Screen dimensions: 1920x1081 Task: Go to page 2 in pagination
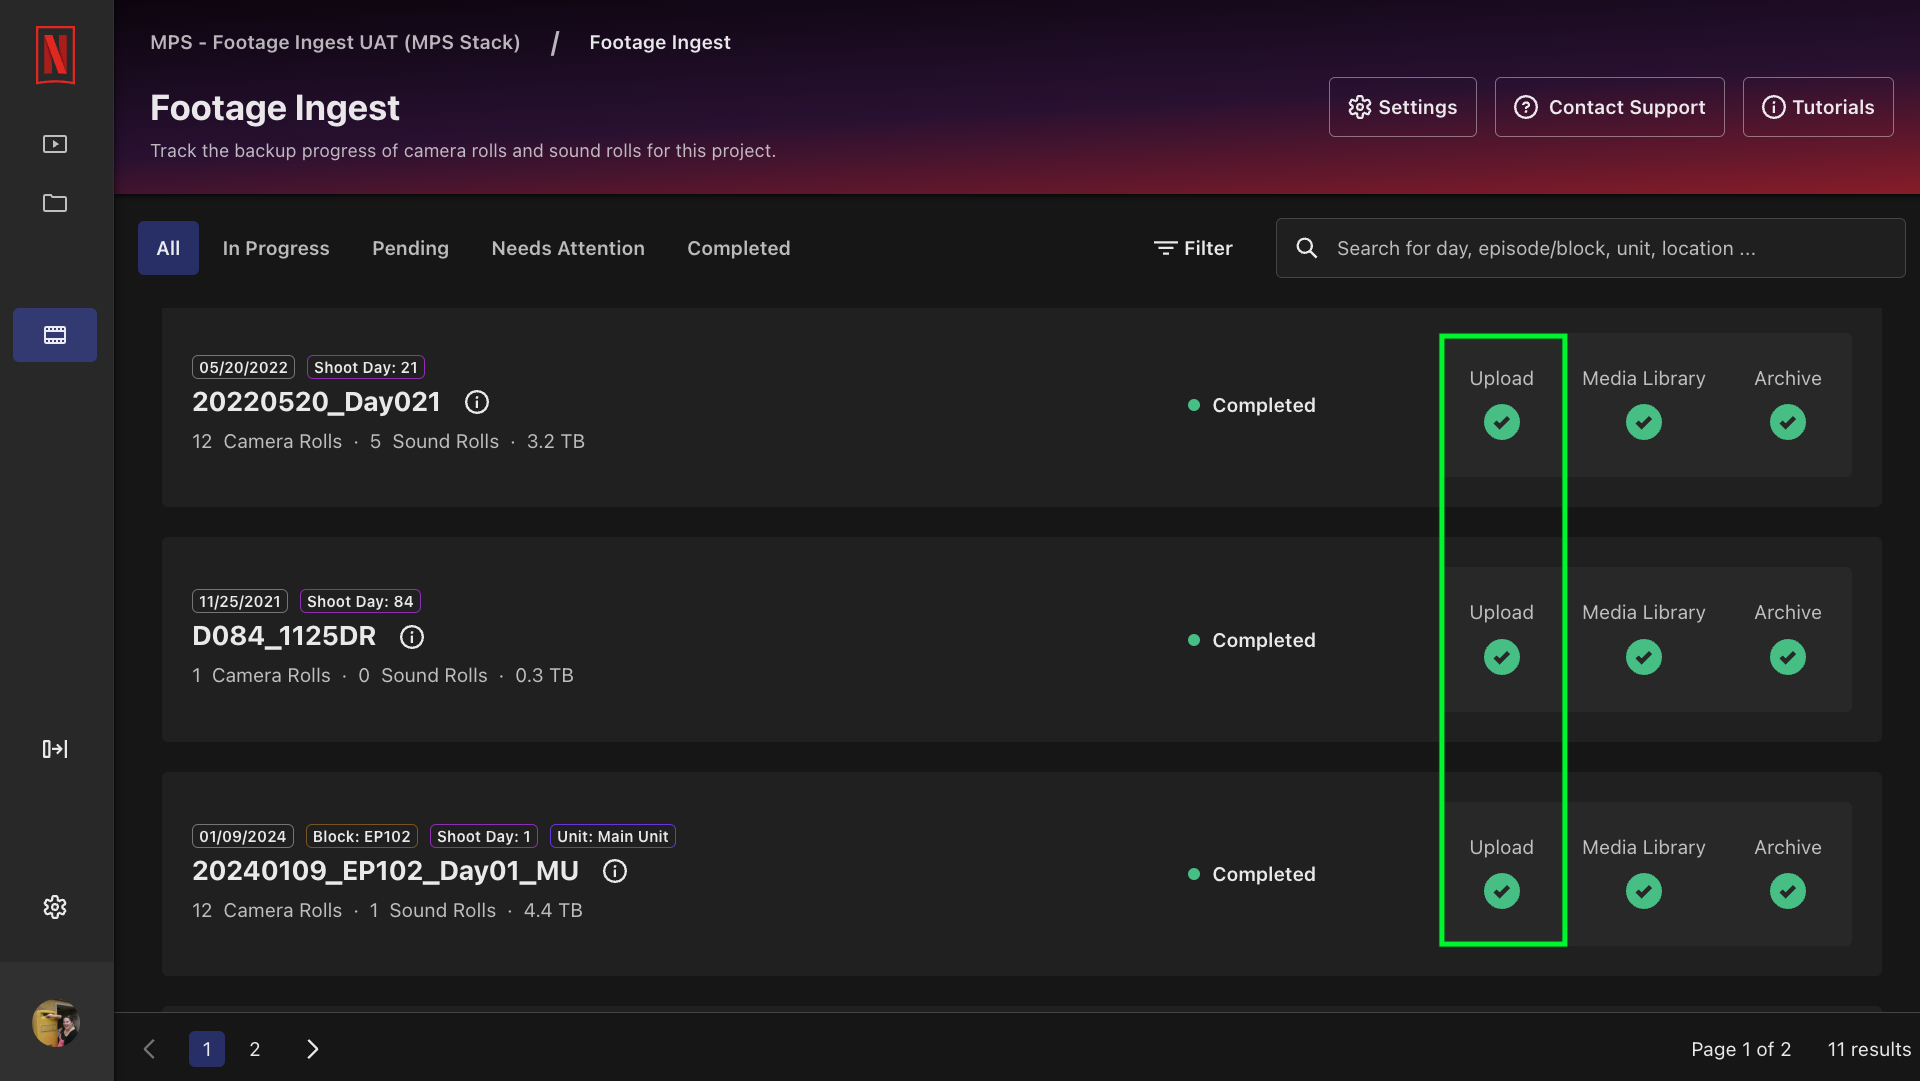[255, 1049]
